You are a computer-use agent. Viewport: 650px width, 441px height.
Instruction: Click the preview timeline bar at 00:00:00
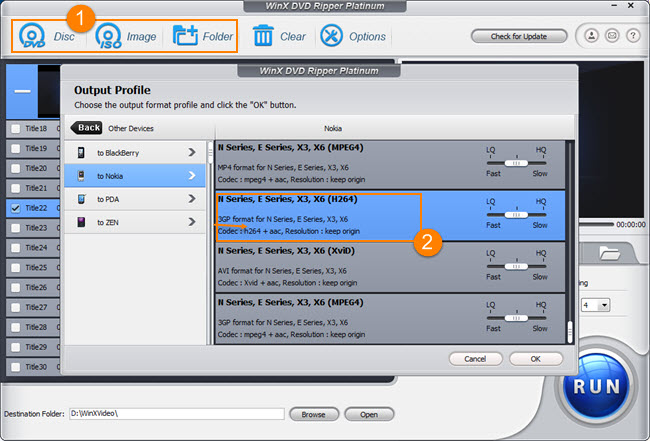[596, 224]
